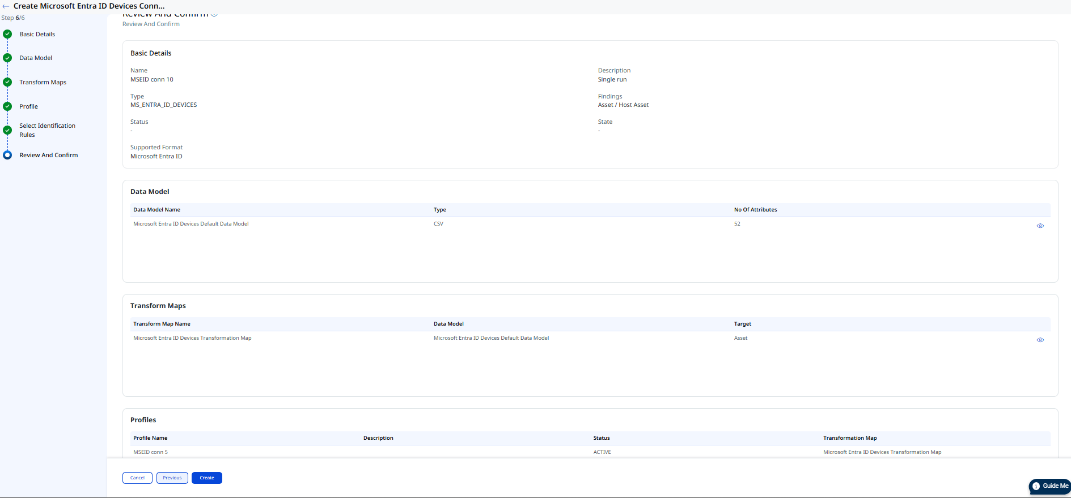Viewport: 1071px width, 498px height.
Task: Go to the Transform Maps step
Action: [x=43, y=82]
